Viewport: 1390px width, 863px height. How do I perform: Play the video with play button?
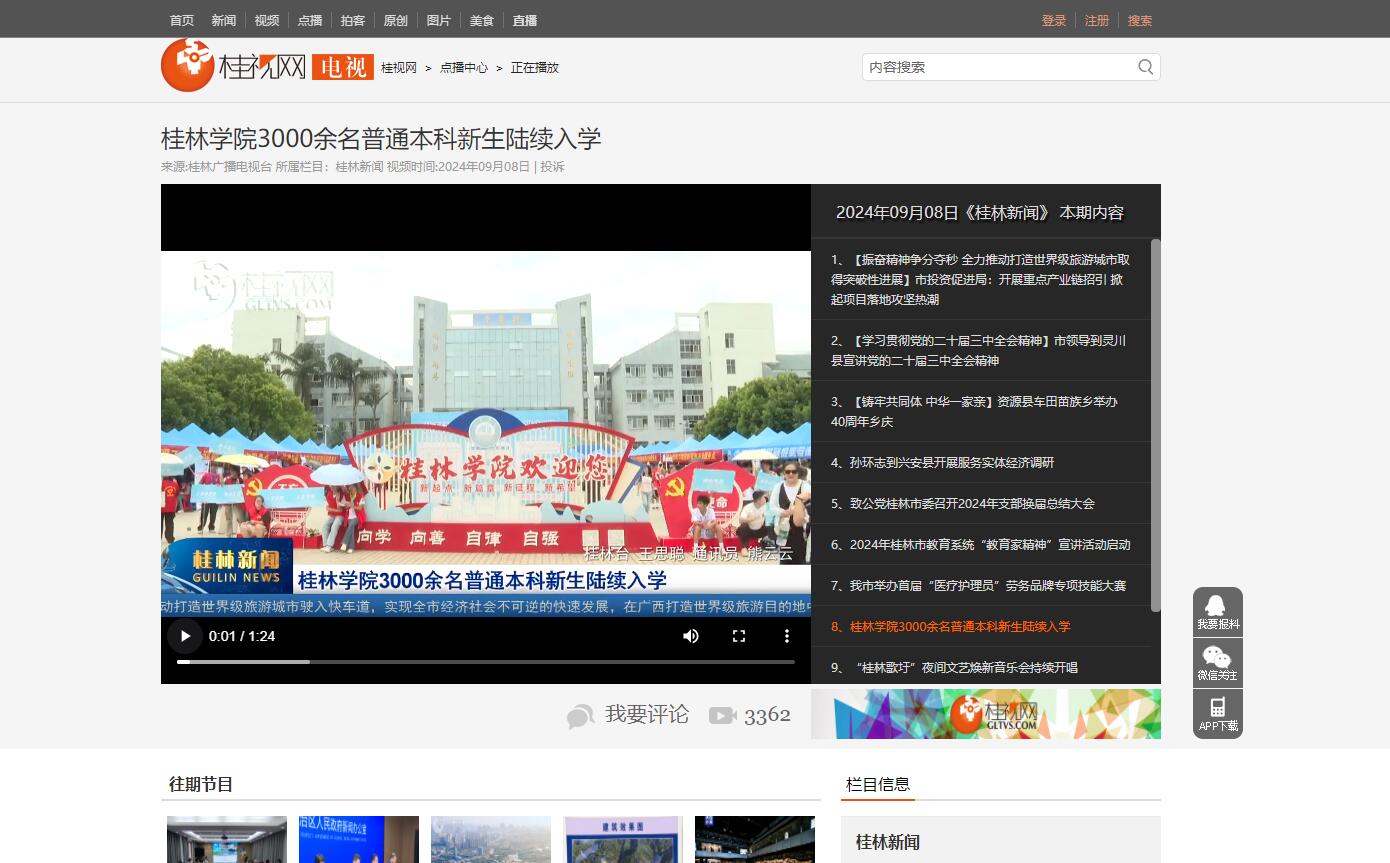(x=185, y=636)
